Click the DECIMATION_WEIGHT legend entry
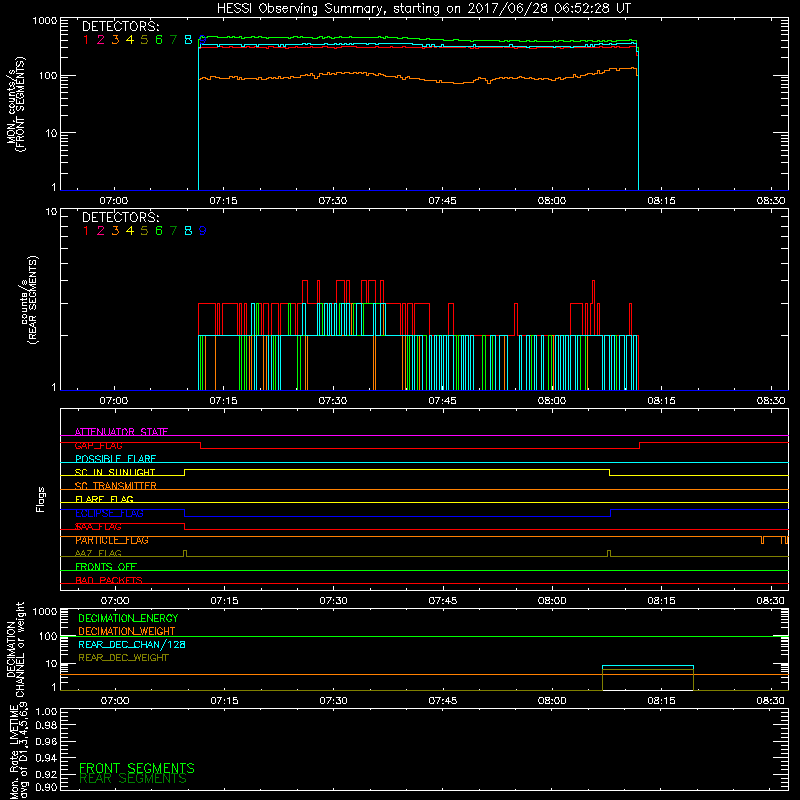Screen dimensions: 800x800 (127, 631)
